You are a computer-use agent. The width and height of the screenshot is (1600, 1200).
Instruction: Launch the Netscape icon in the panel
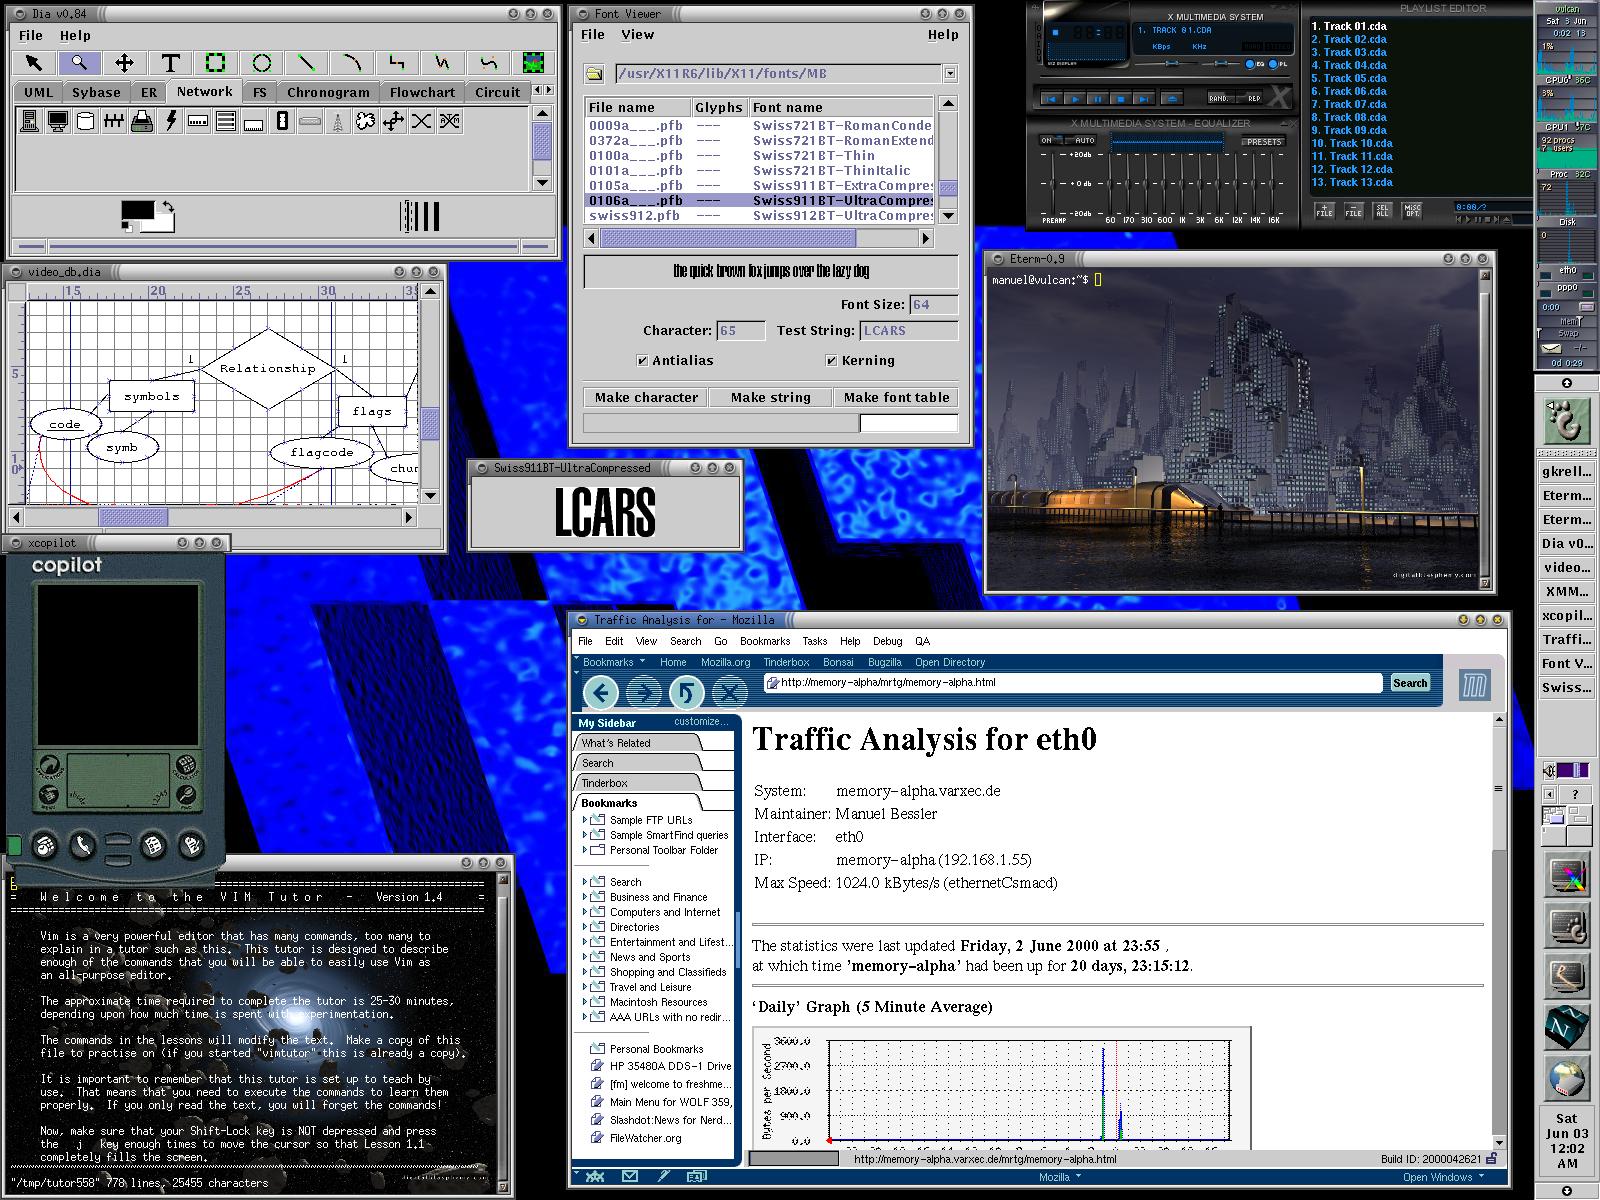(1566, 1026)
